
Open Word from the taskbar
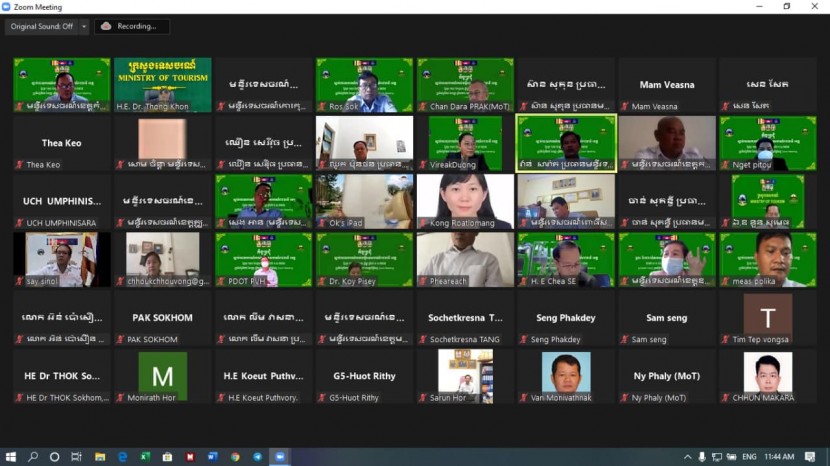point(212,457)
